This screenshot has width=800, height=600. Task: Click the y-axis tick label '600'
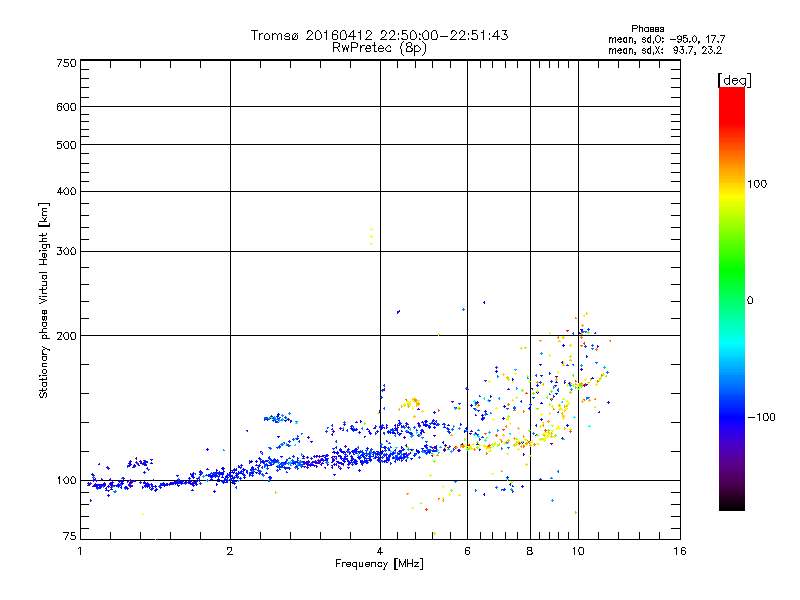click(x=66, y=107)
